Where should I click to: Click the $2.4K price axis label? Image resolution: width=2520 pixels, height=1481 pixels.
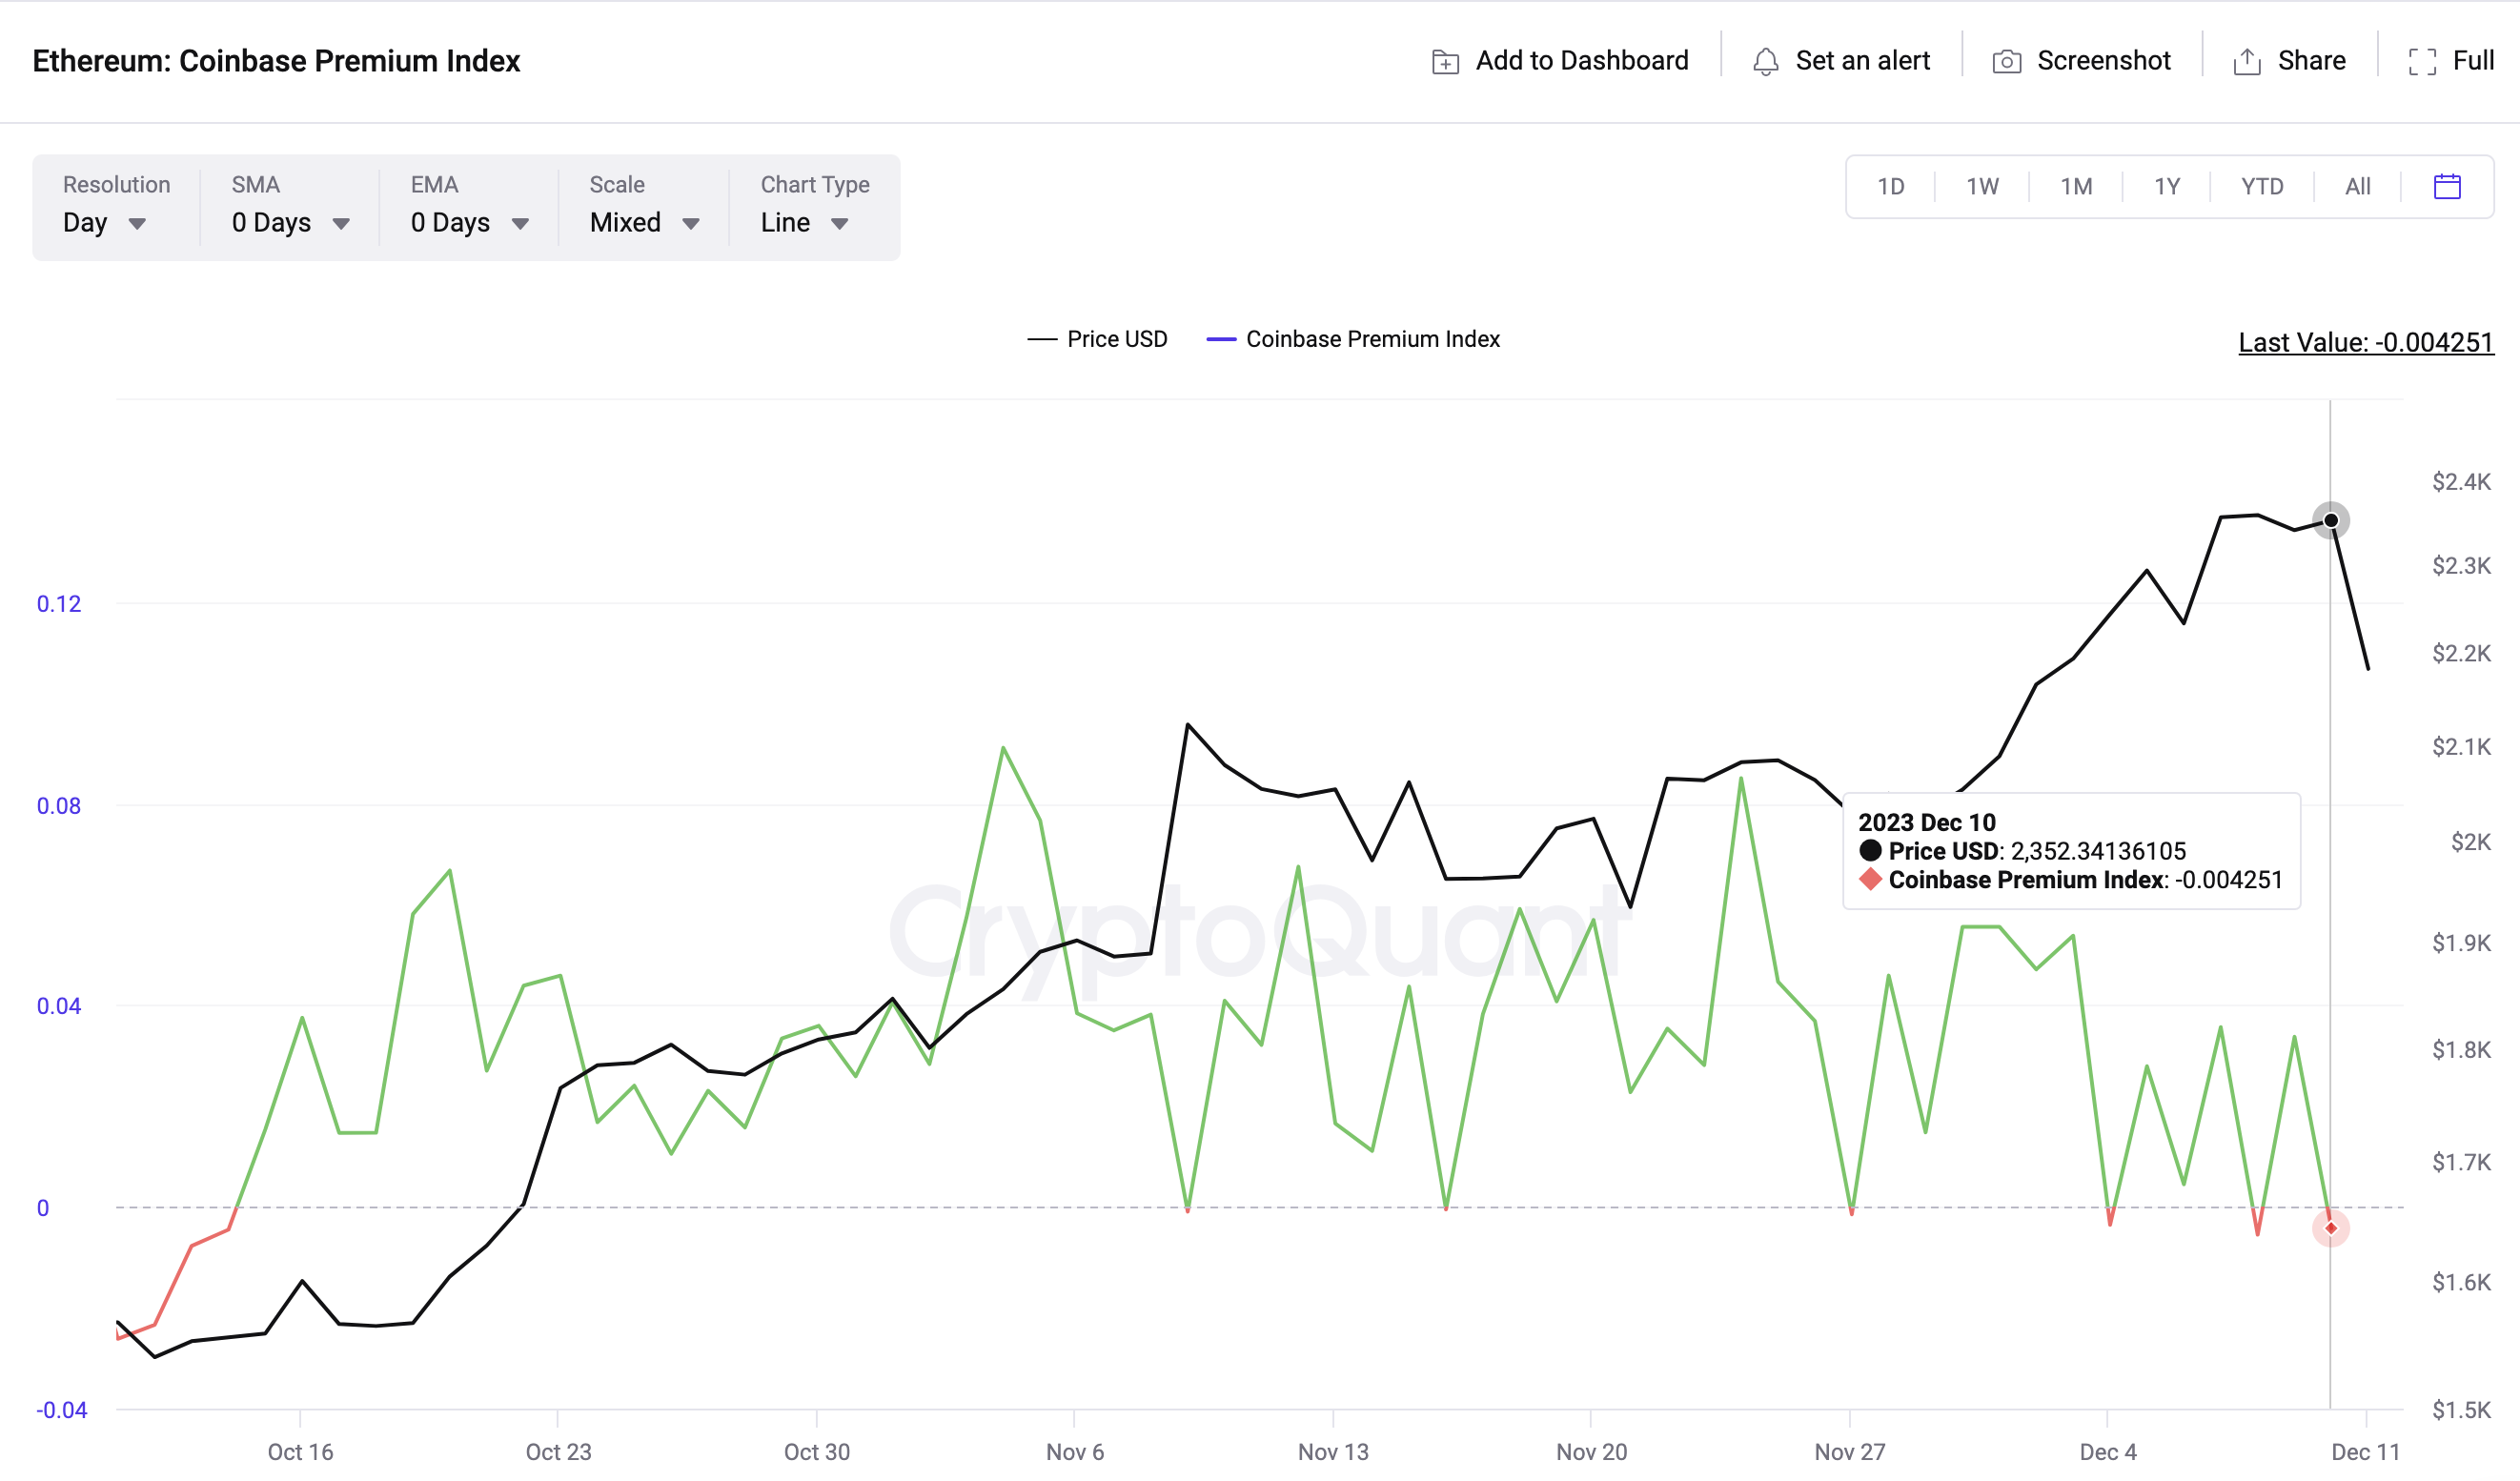2462,482
